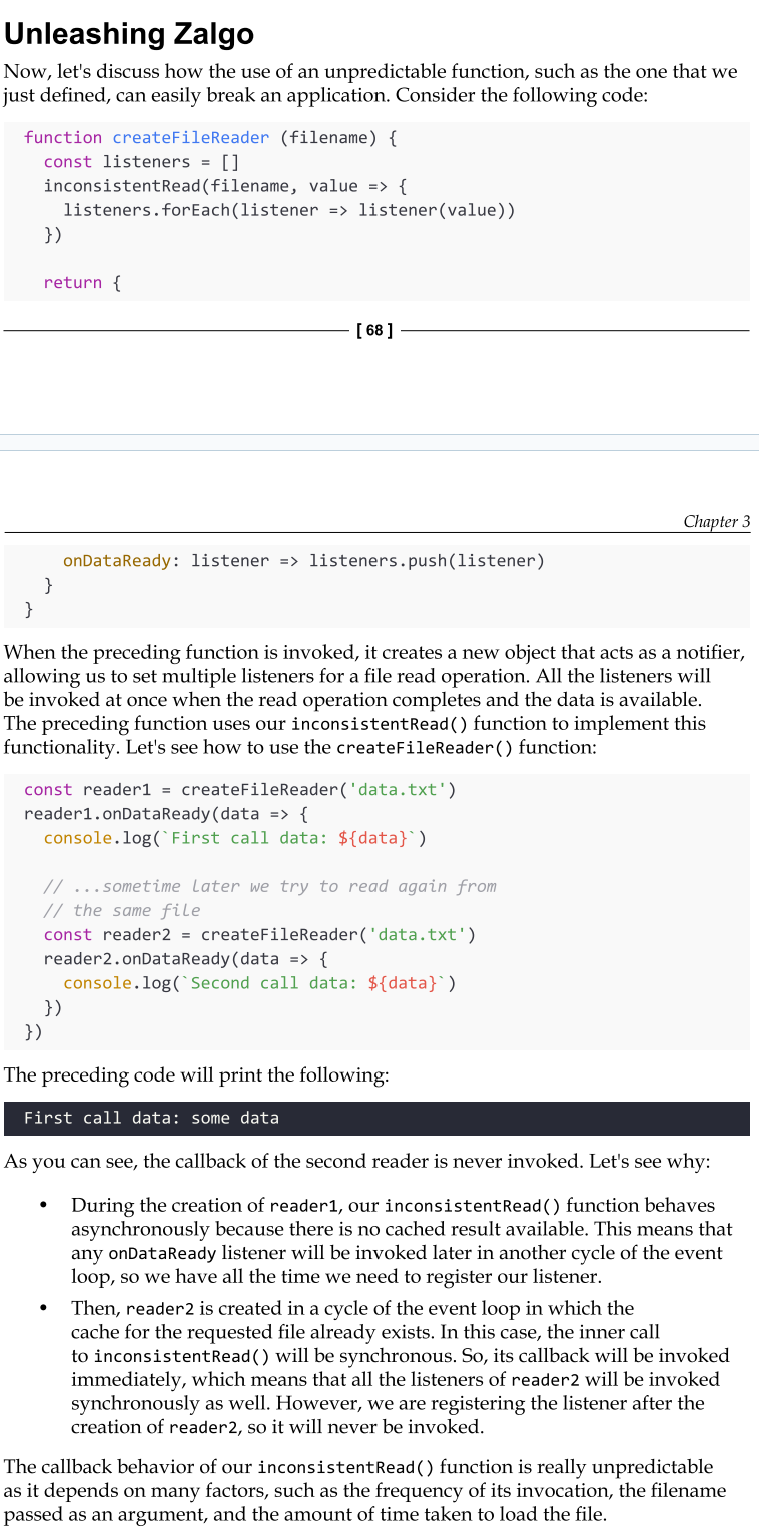Click the bullet starting 'During the creation of reader1'
This screenshot has height=1536, width=759.
pyautogui.click(x=401, y=1241)
